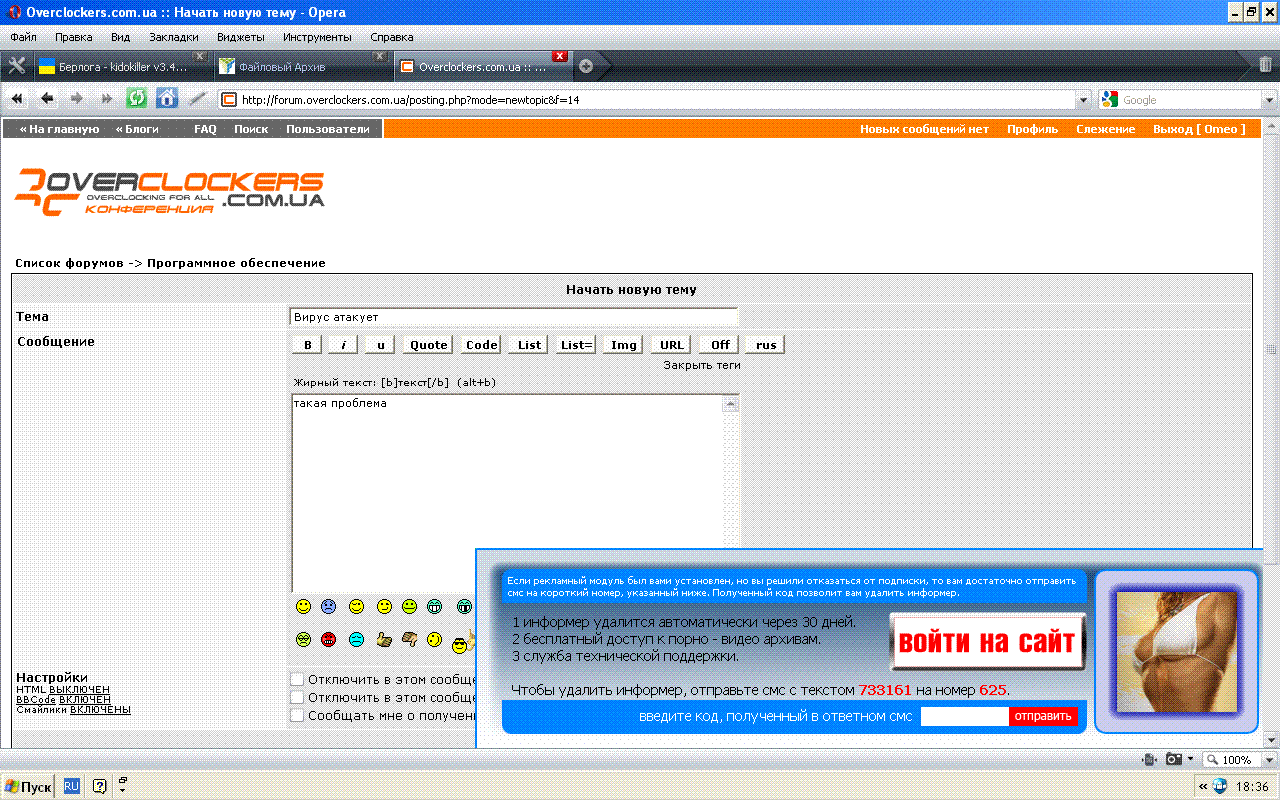Viewport: 1280px width, 800px height.
Task: Open the Opera panels wrench icon
Action: point(17,67)
